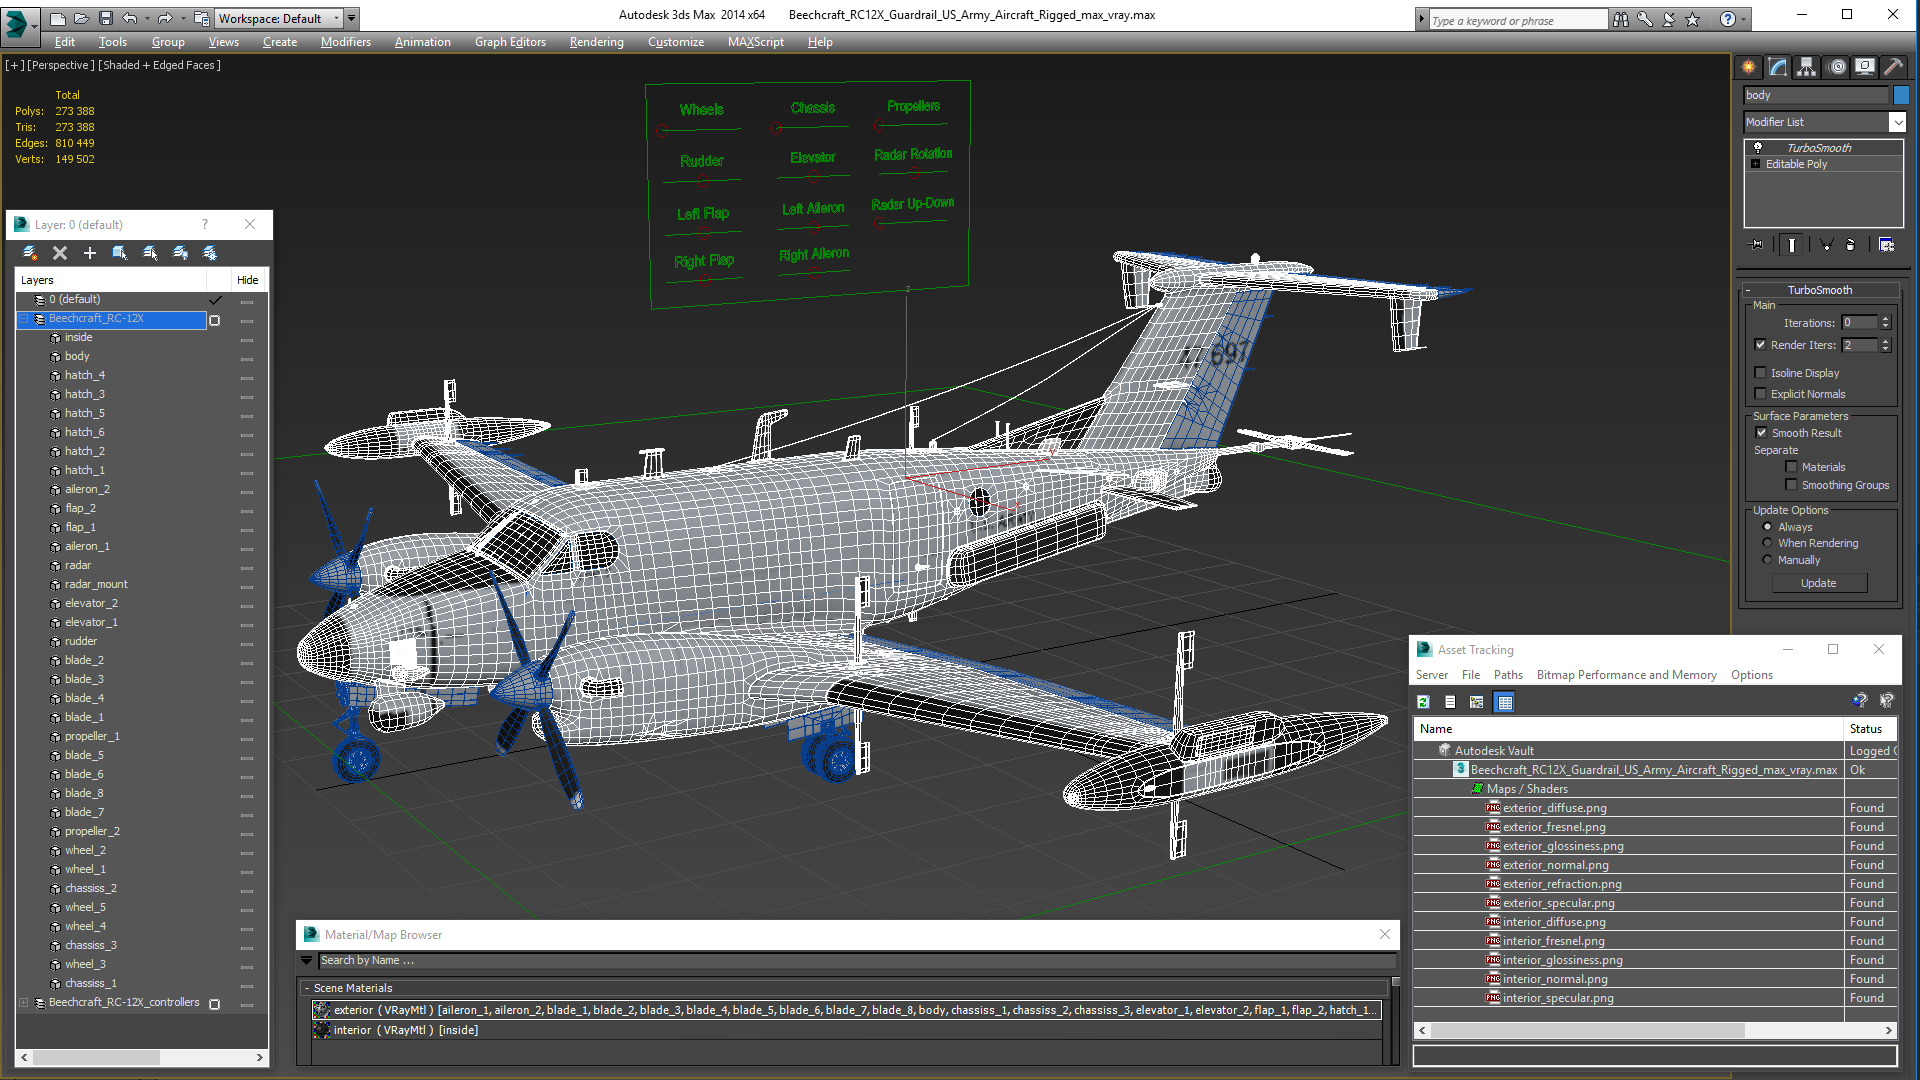This screenshot has width=1920, height=1080.
Task: Open the Graph Editors menu
Action: click(510, 42)
